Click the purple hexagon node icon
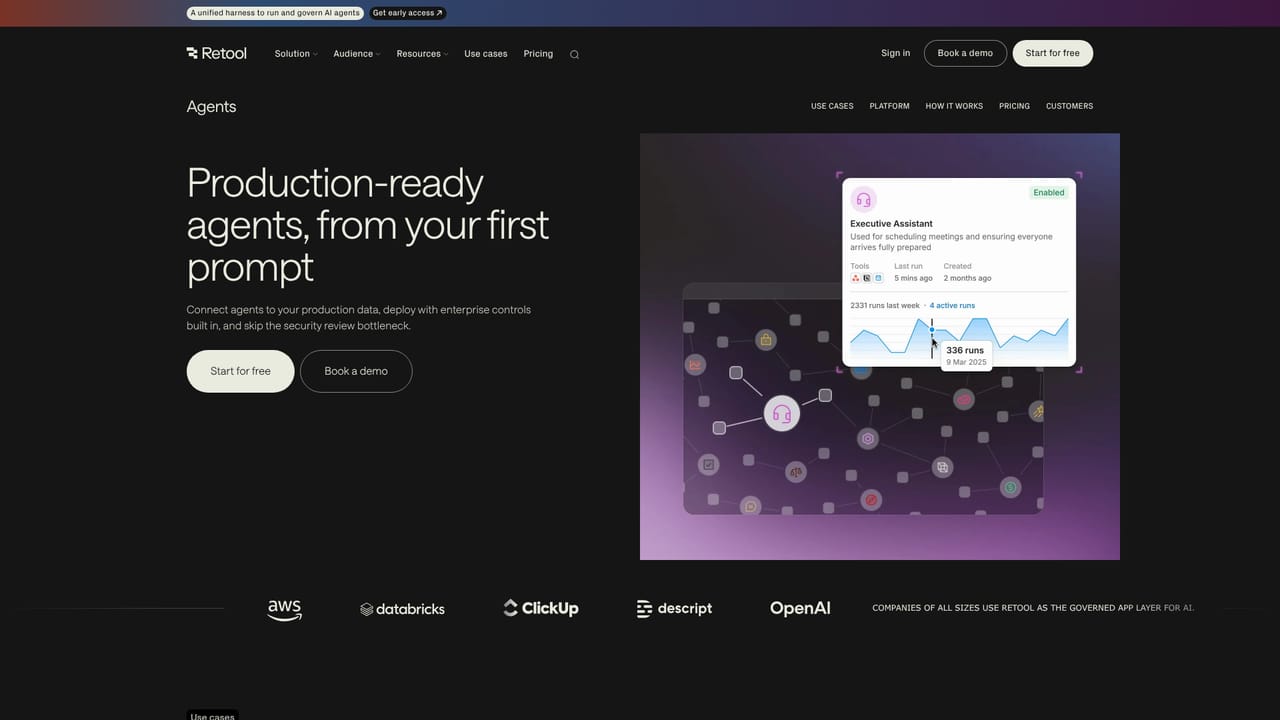The height and width of the screenshot is (720, 1280). tap(868, 438)
